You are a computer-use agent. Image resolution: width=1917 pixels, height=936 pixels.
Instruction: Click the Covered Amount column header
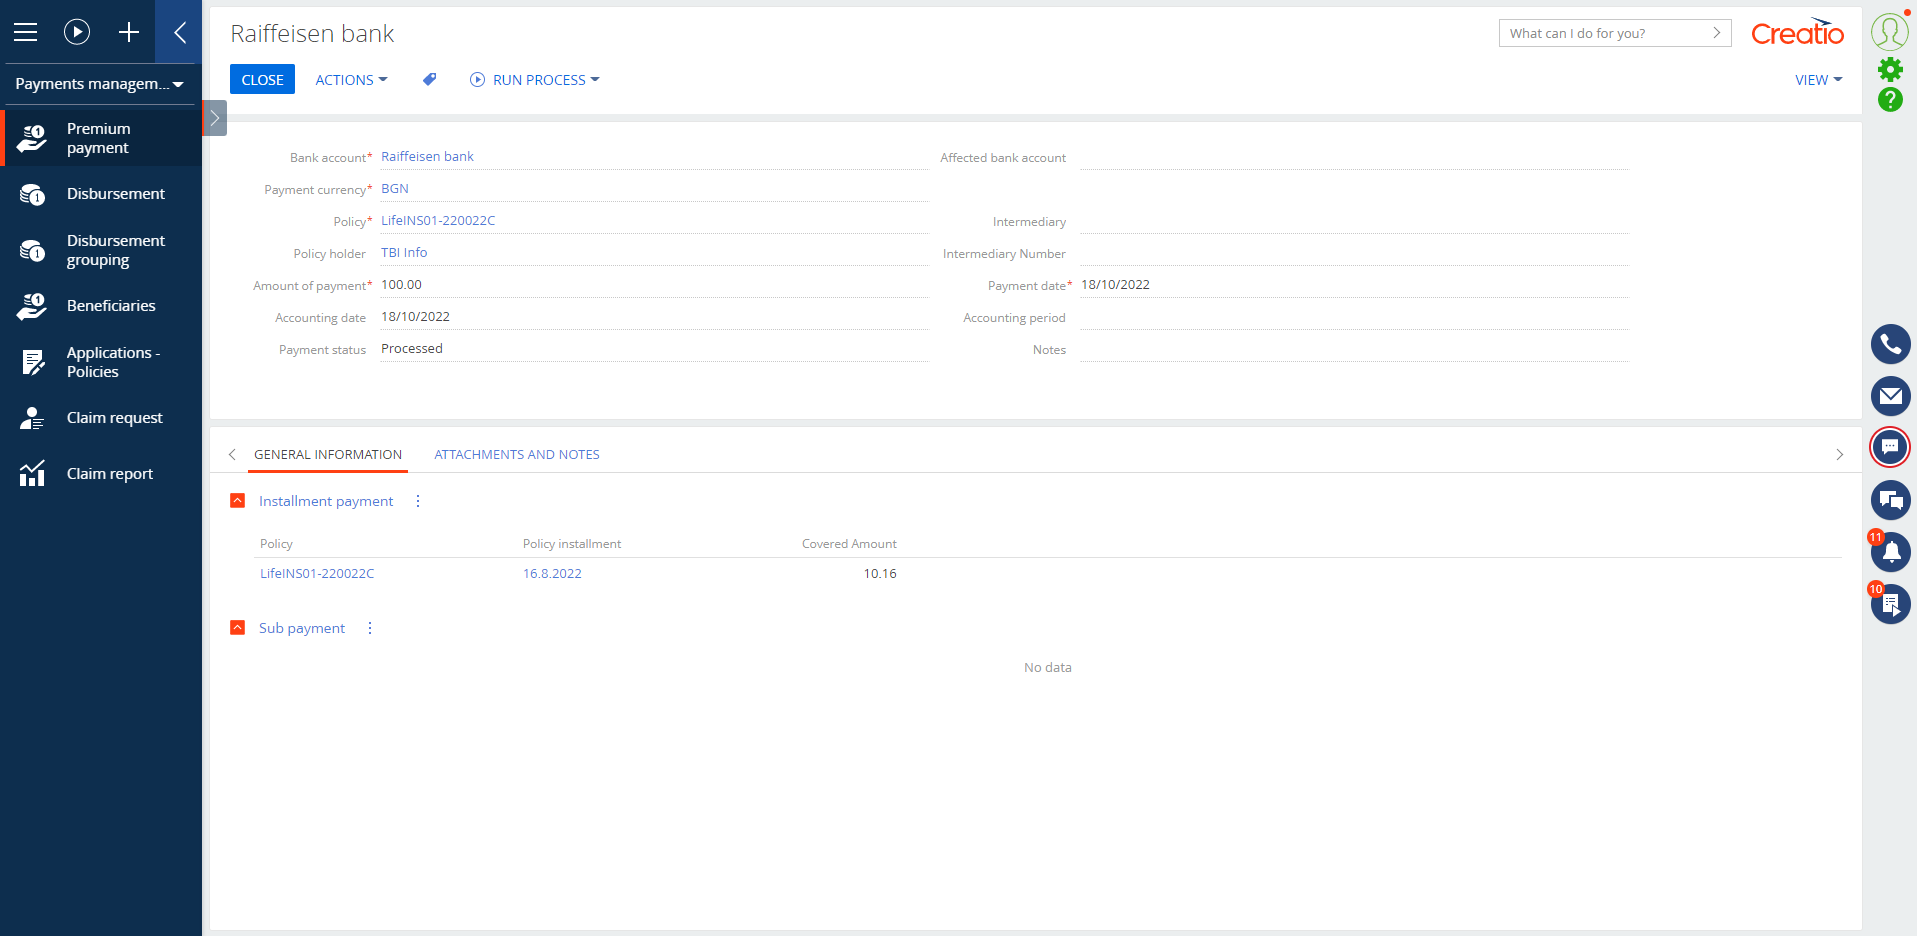coord(849,544)
